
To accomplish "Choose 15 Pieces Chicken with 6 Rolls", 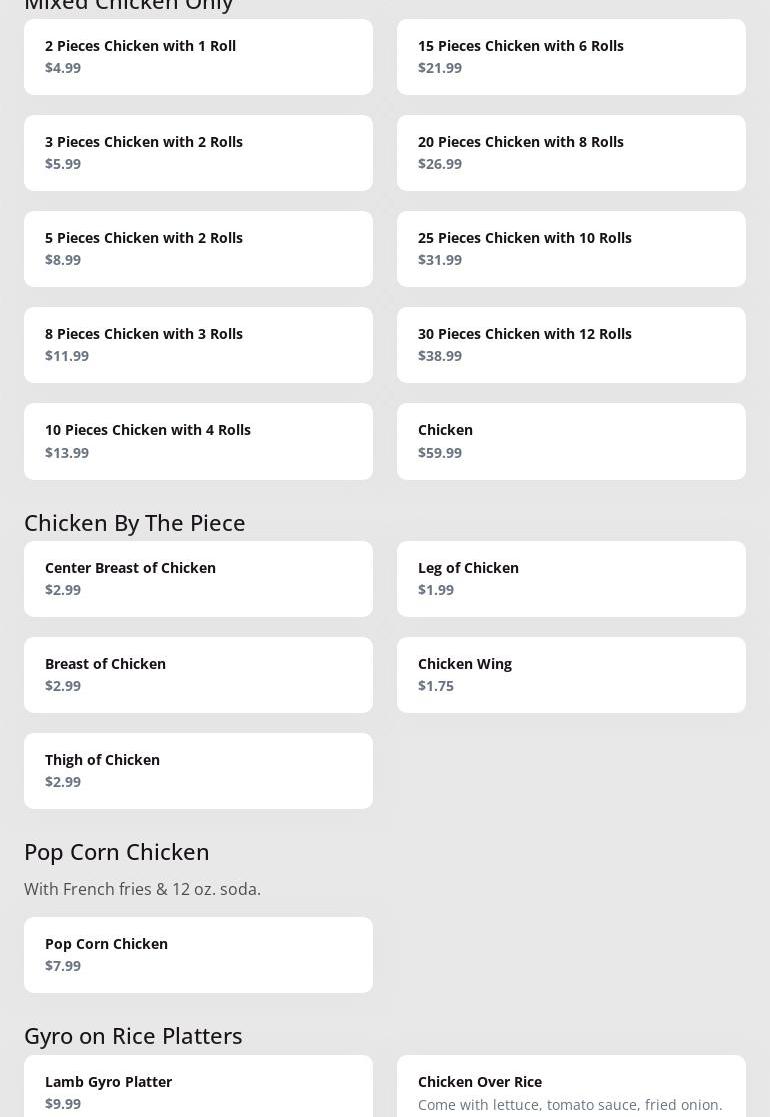I will coord(571,57).
